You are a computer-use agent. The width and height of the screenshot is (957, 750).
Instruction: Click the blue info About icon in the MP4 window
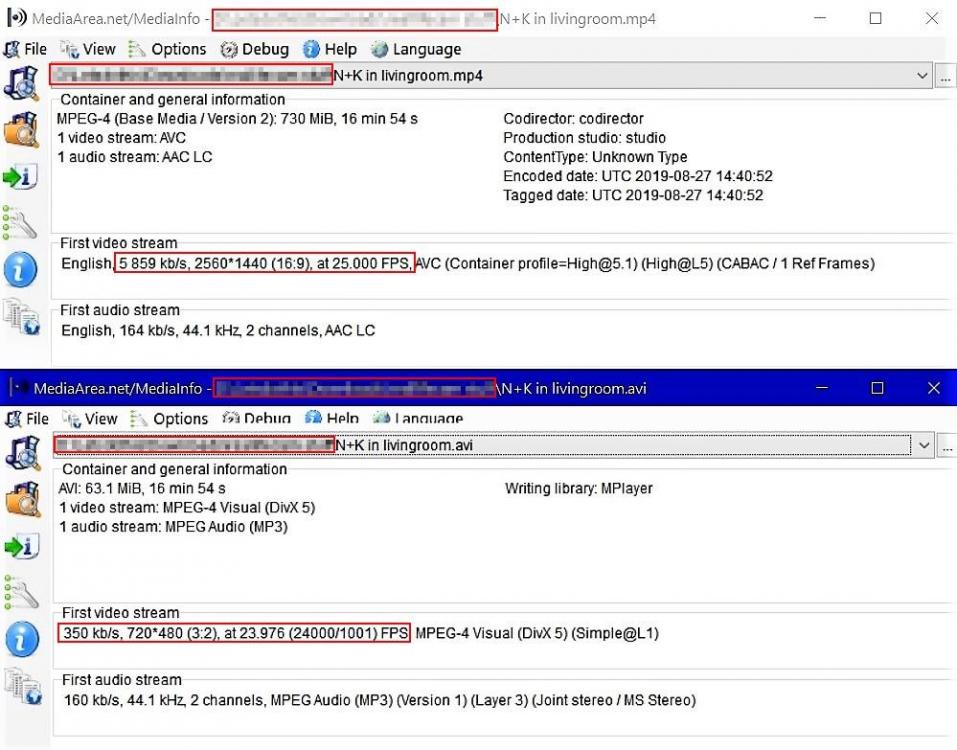click(x=21, y=269)
